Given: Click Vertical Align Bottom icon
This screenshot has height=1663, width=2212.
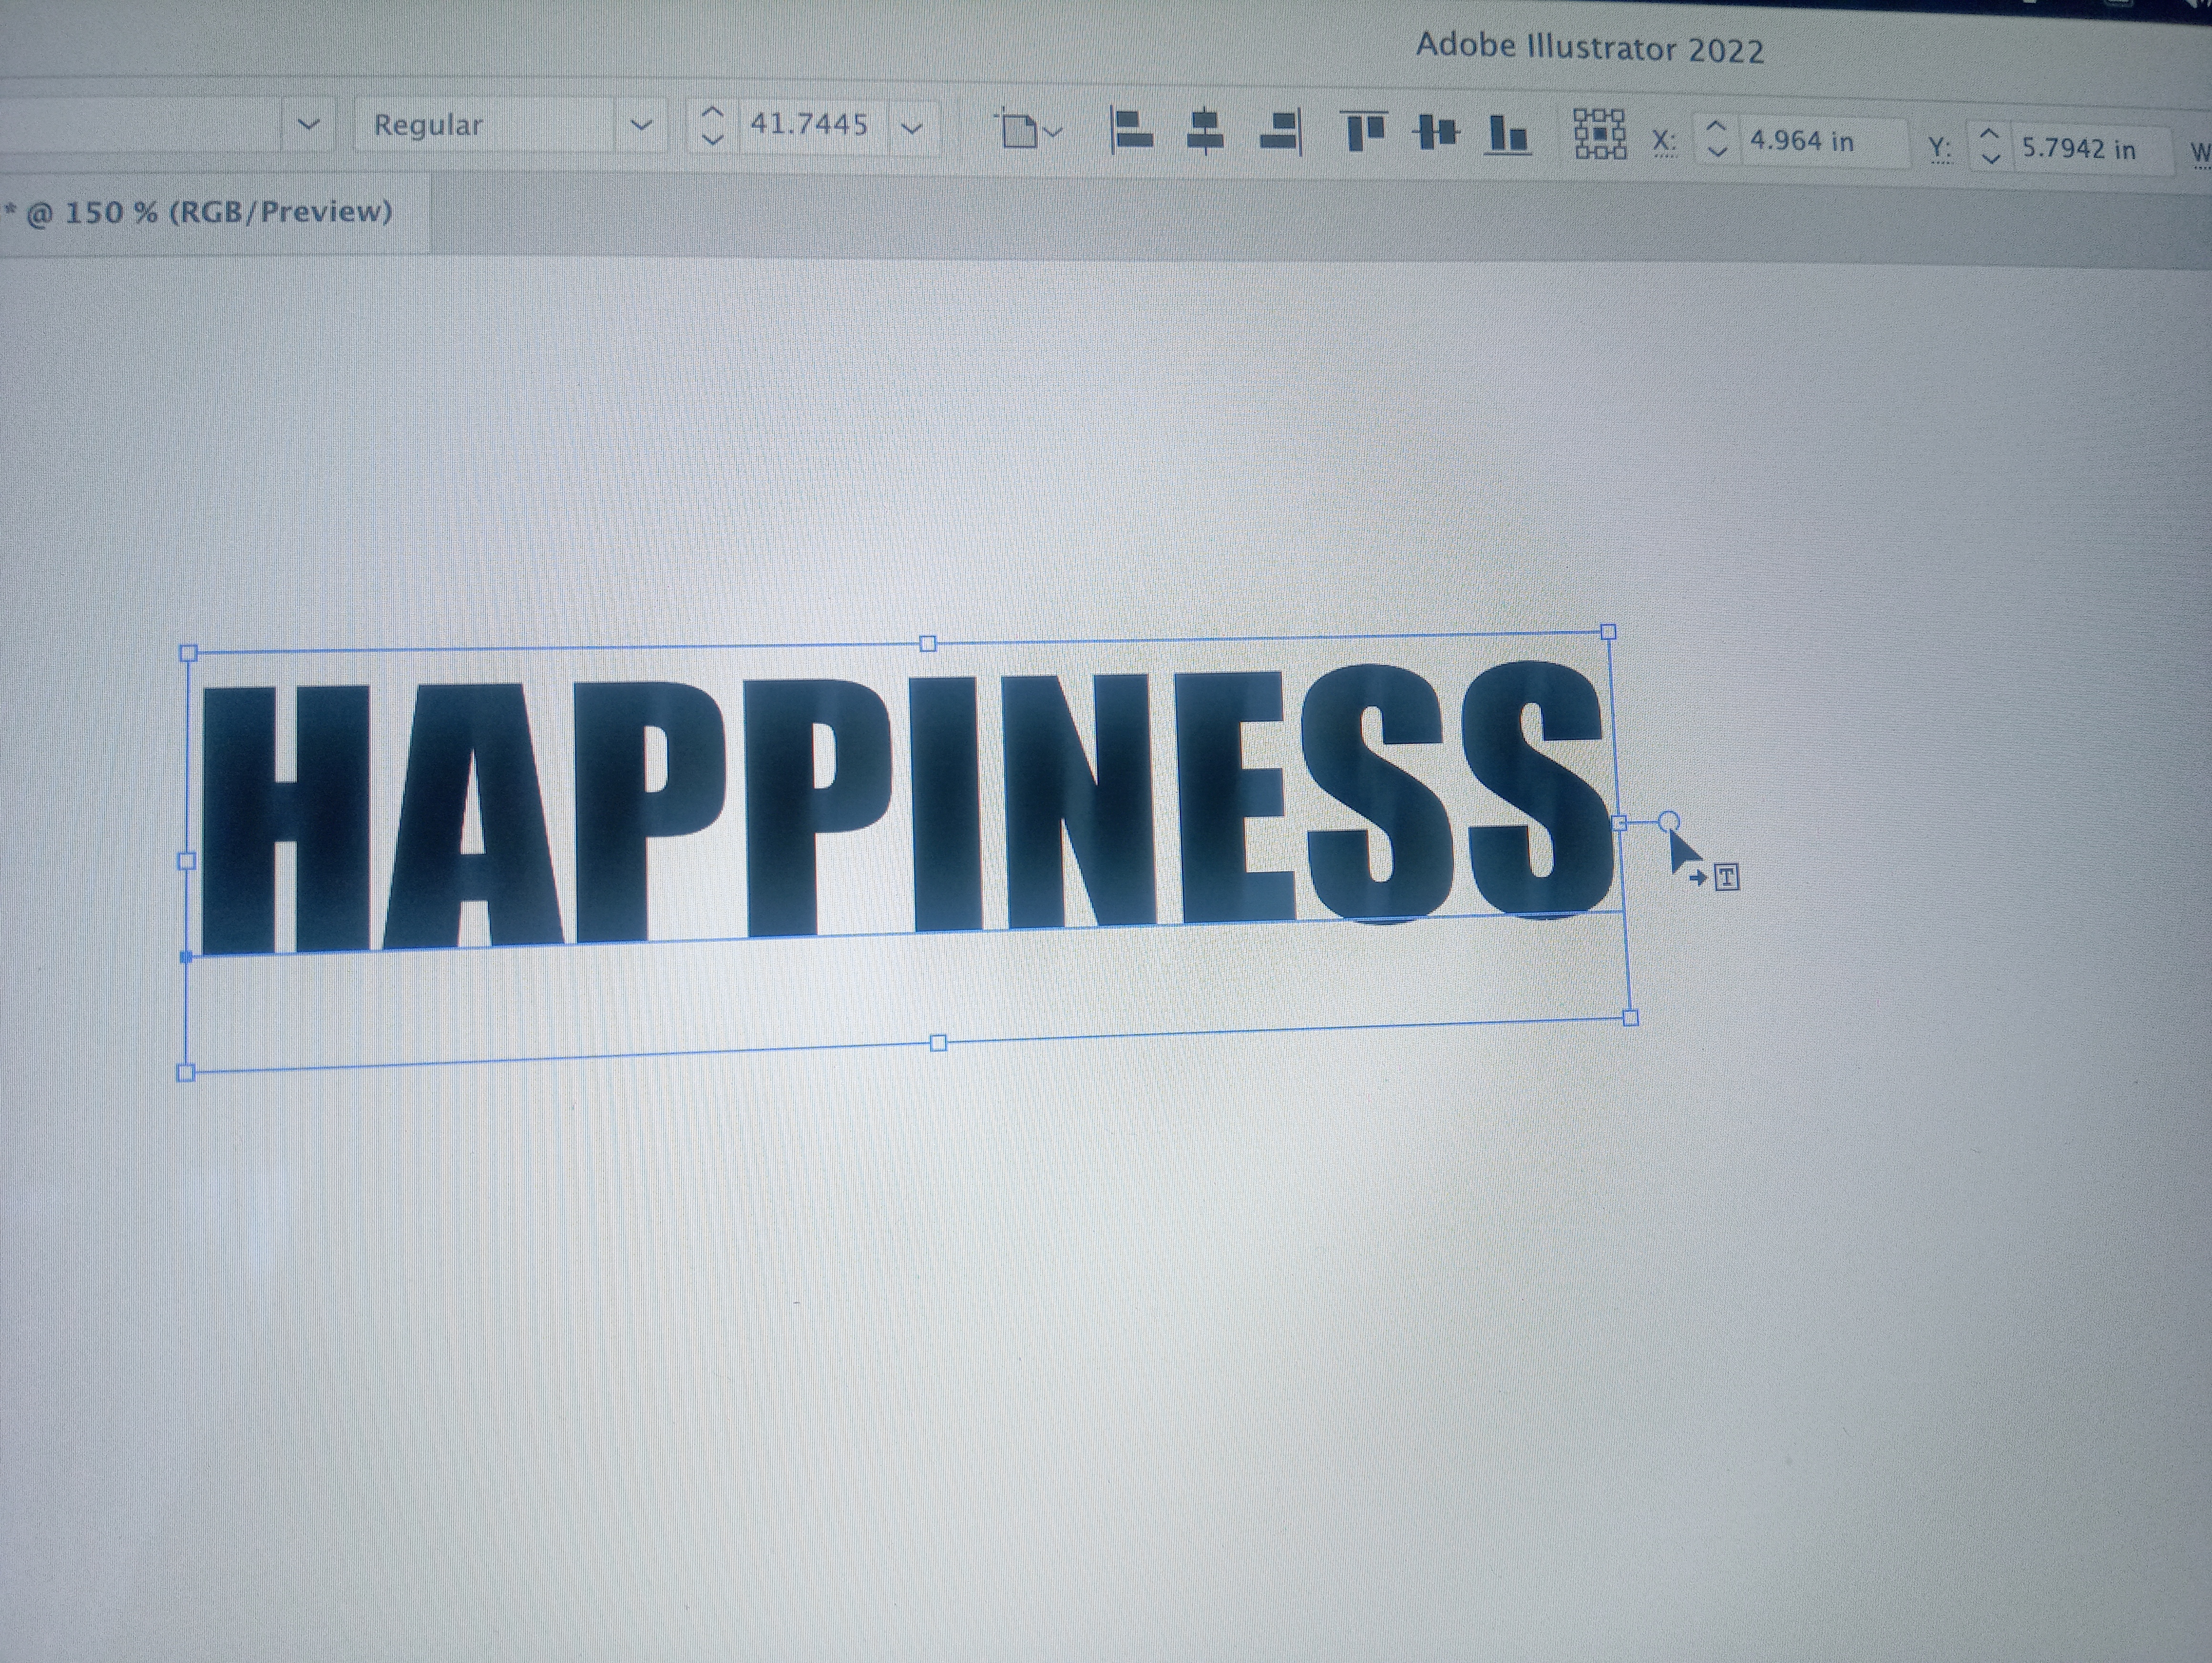Looking at the screenshot, I should click(x=1509, y=135).
